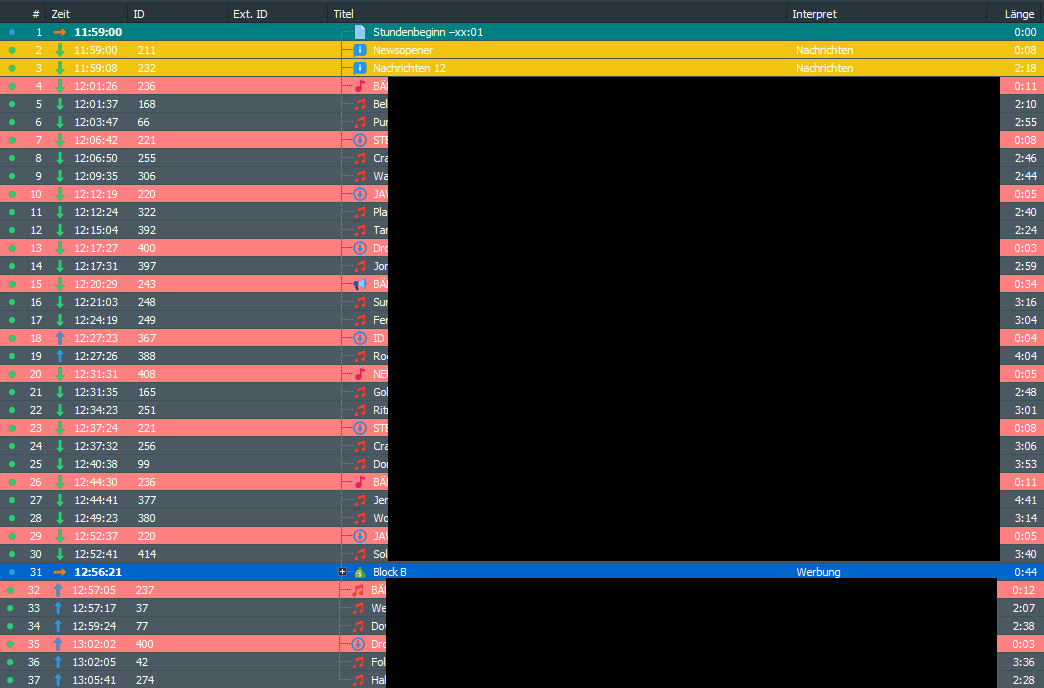The width and height of the screenshot is (1044, 688).
Task: Click Nachrichten interpret in the Newsopener row
Action: (x=824, y=50)
